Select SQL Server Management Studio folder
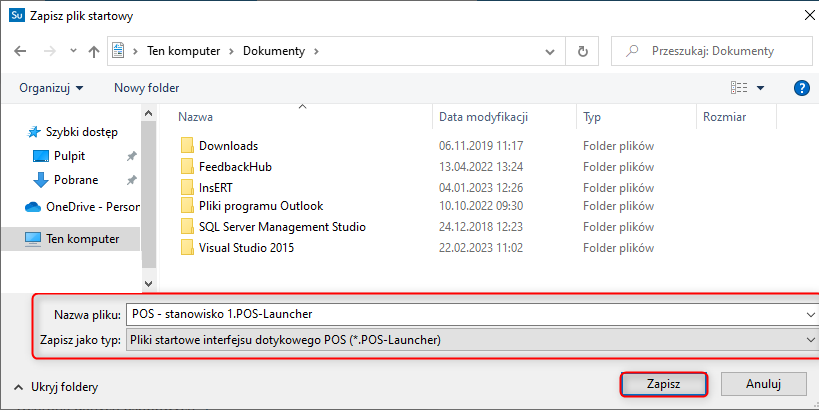 (x=282, y=227)
